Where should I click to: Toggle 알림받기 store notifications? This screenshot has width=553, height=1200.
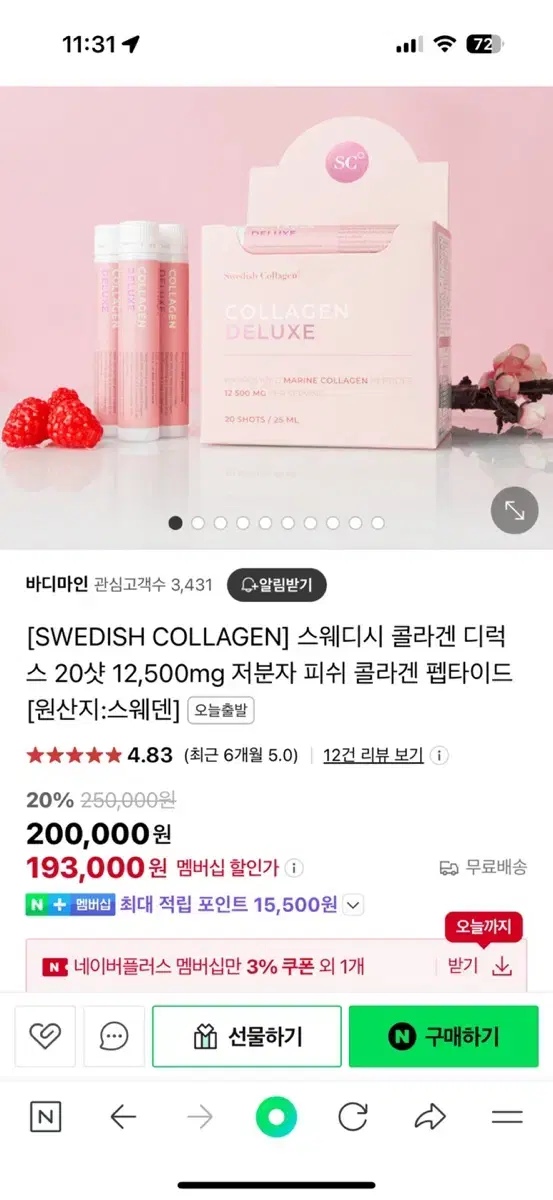(x=277, y=585)
